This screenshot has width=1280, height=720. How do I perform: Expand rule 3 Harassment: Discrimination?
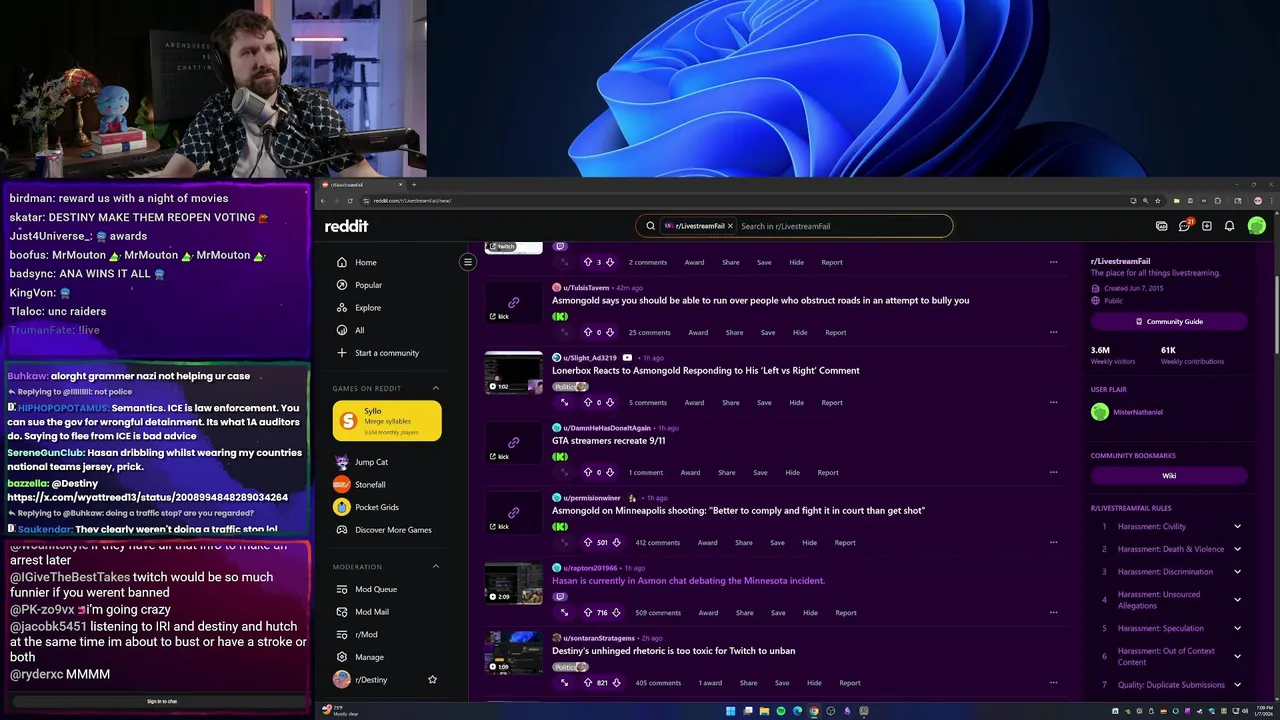[1237, 572]
